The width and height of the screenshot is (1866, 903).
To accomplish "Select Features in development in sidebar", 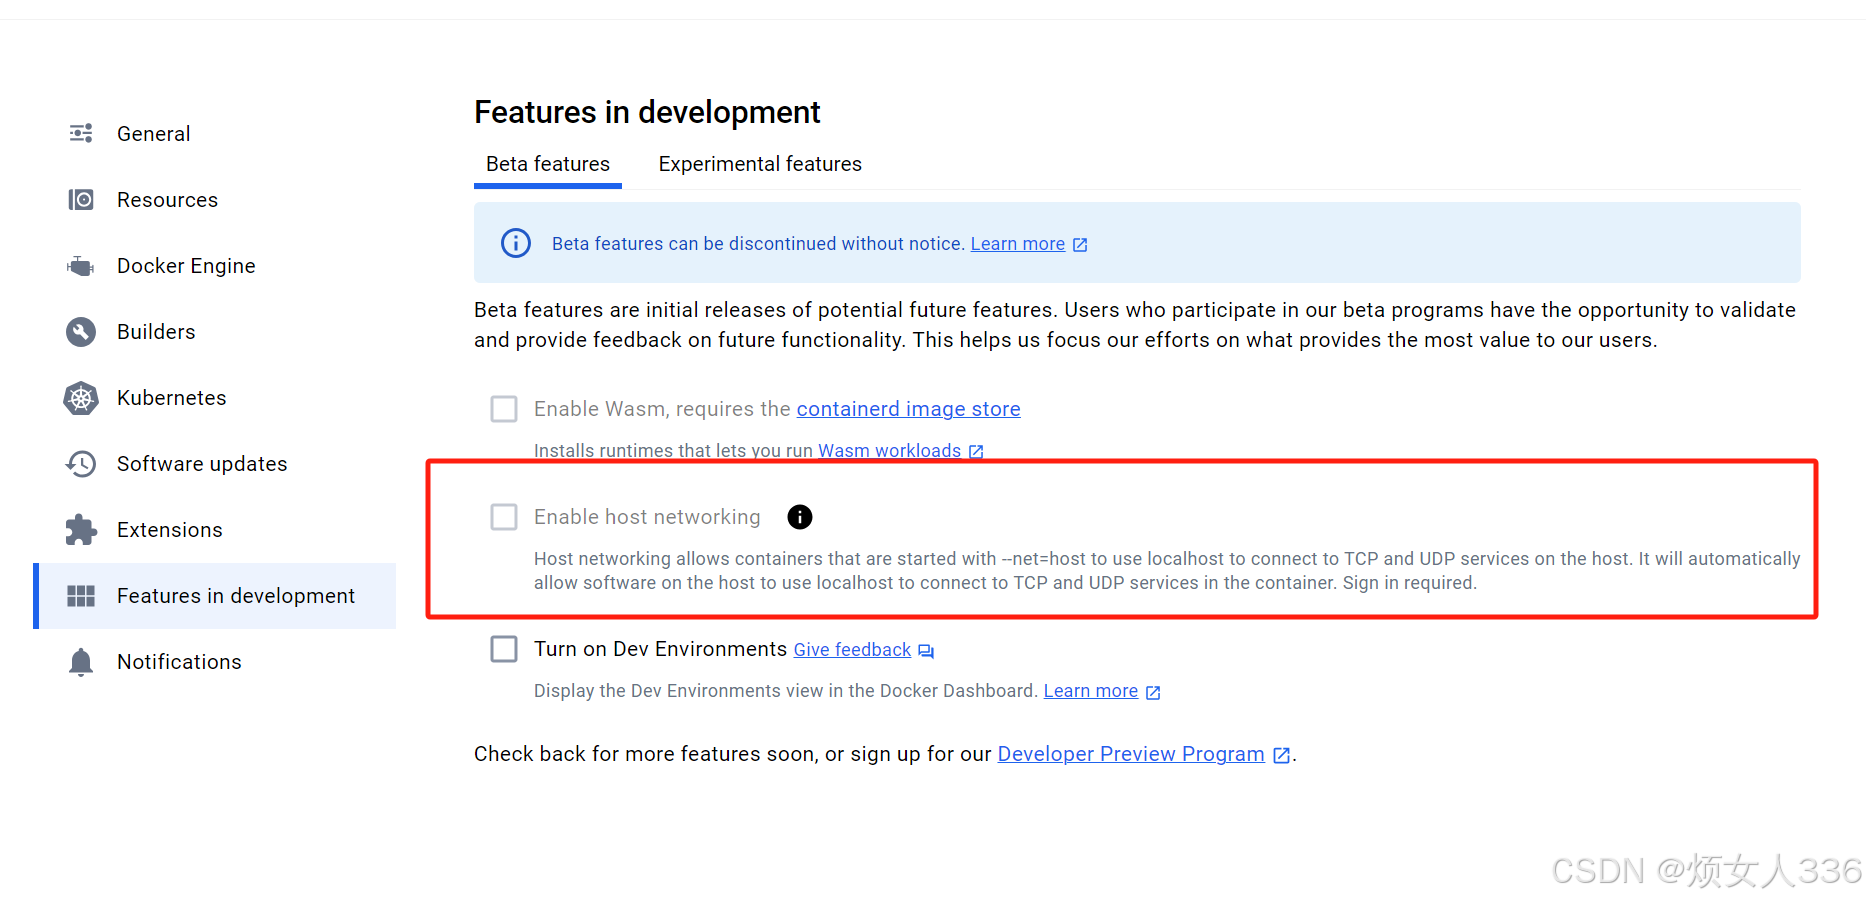I will tap(236, 595).
